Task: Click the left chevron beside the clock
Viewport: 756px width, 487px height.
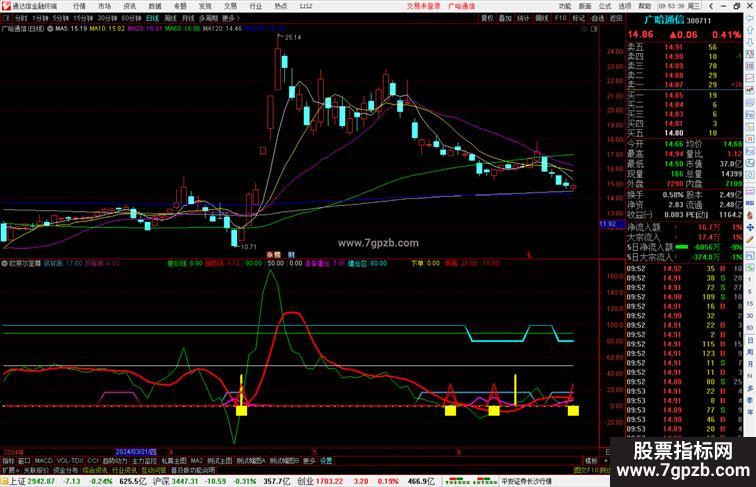Action: click(711, 6)
